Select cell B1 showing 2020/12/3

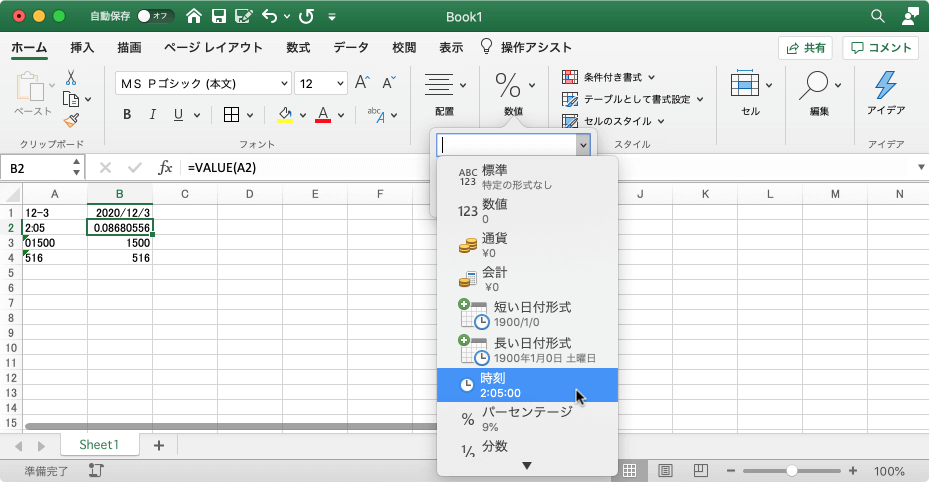tap(120, 213)
